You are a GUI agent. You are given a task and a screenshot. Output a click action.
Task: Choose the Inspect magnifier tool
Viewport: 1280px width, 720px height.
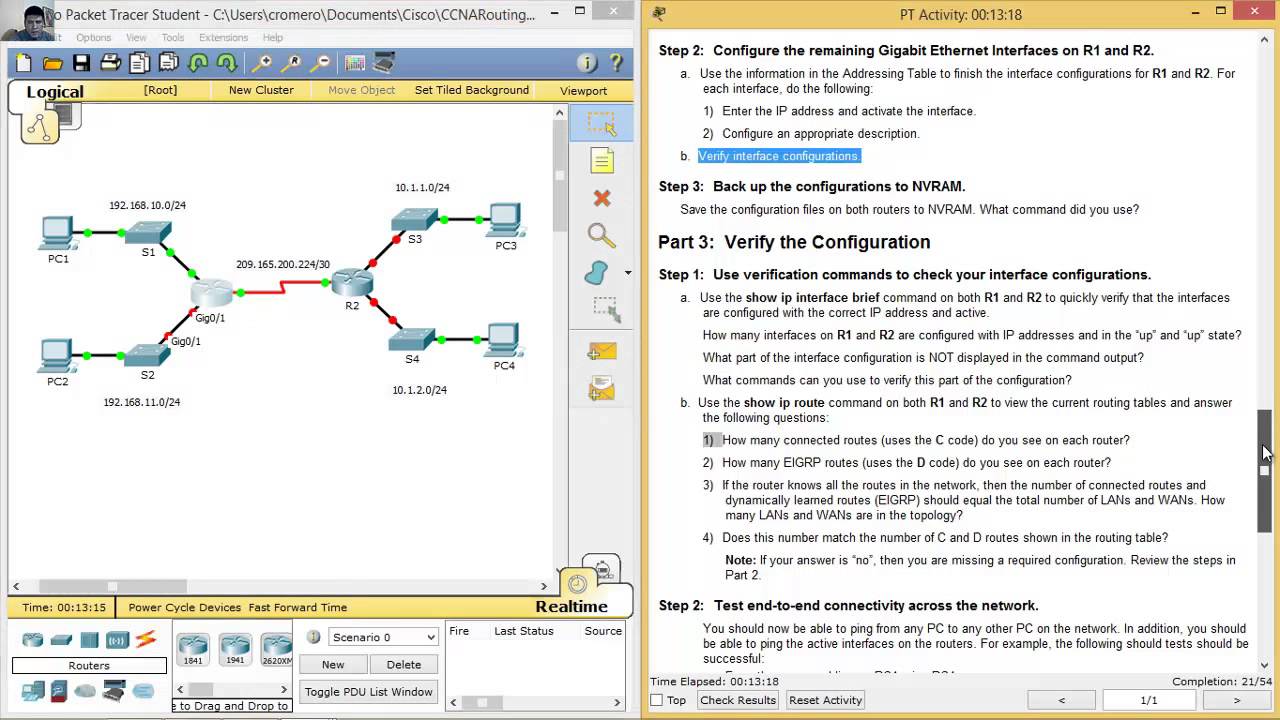pyautogui.click(x=601, y=236)
